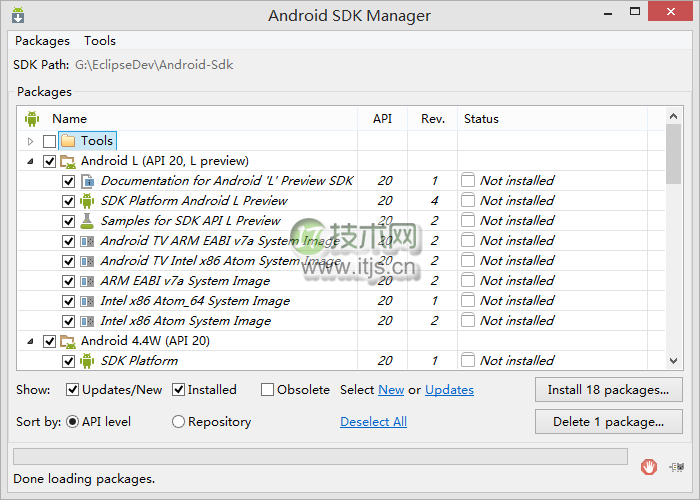
Task: Click the Android 4.4W folder icon
Action: (68, 342)
